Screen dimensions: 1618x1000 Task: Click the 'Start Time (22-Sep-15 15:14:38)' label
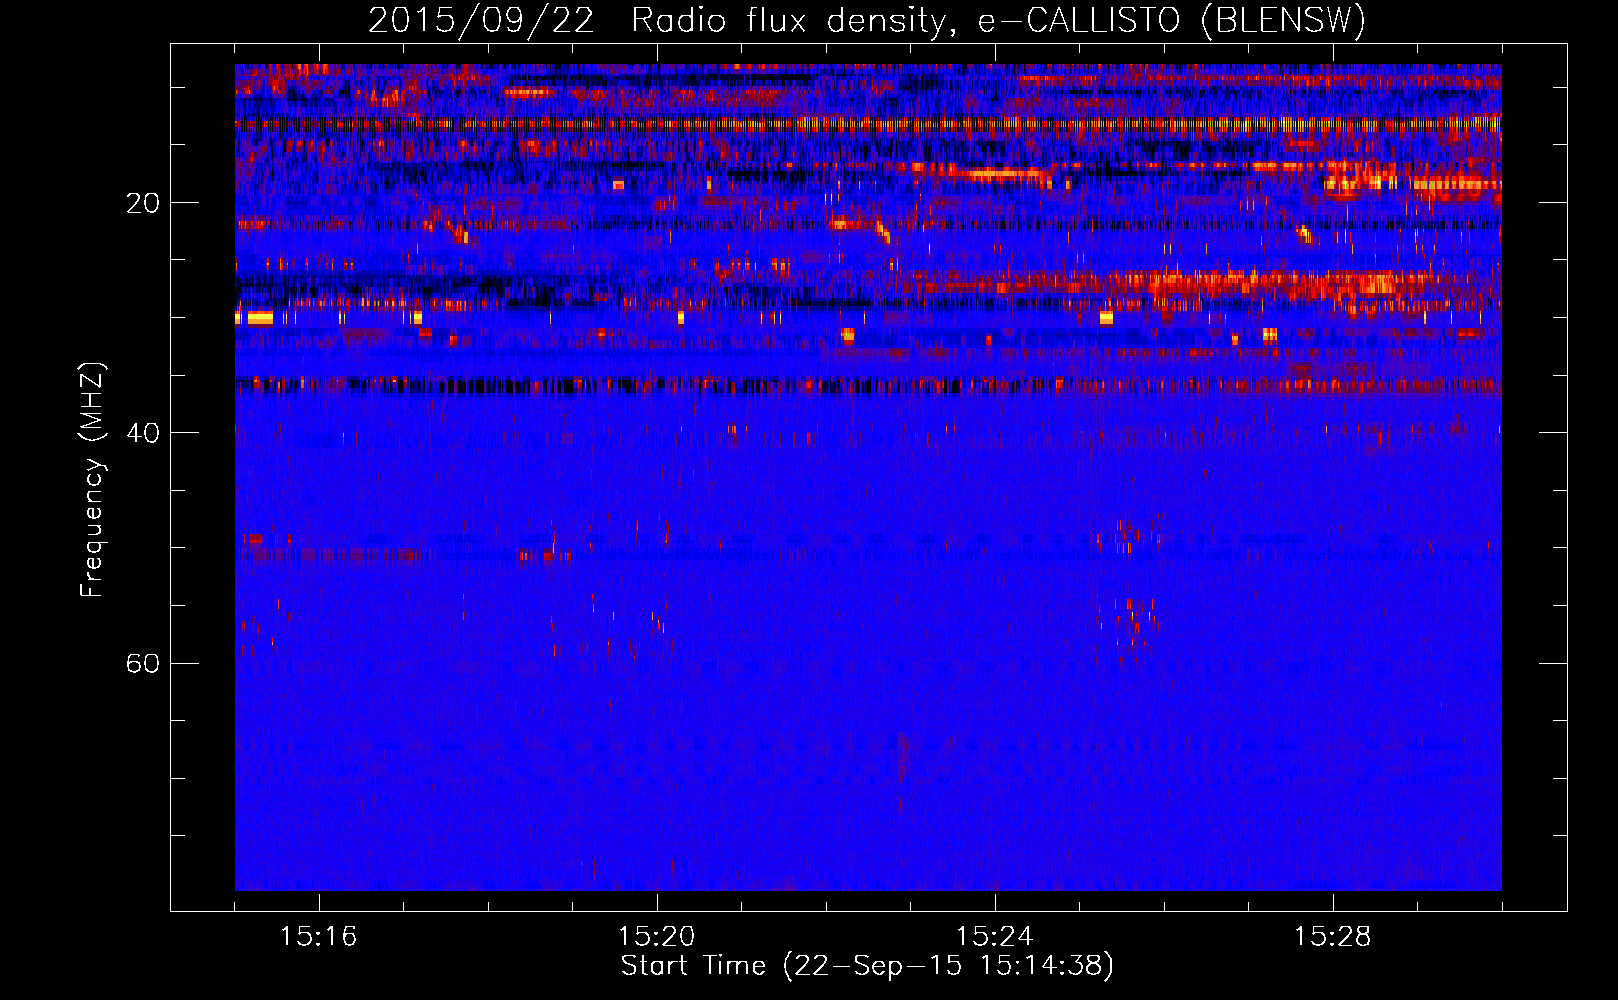(x=867, y=966)
